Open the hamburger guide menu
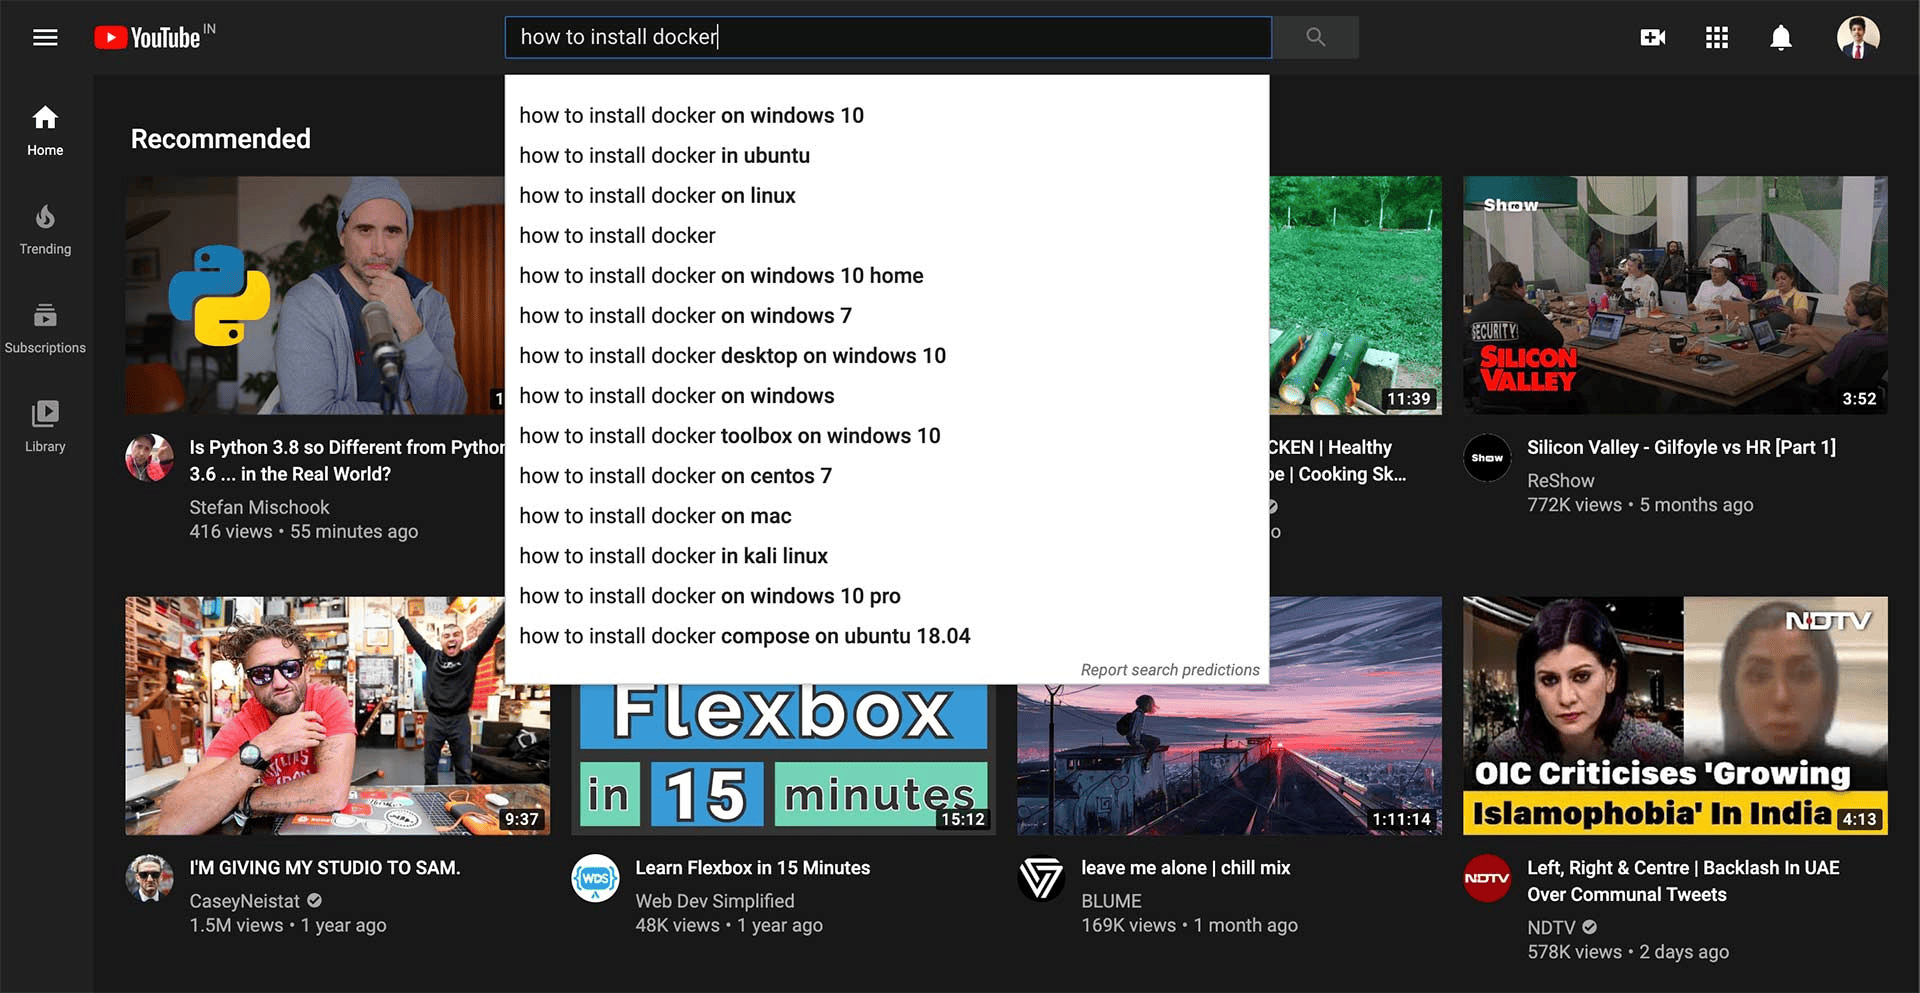The width and height of the screenshot is (1920, 993). point(45,38)
